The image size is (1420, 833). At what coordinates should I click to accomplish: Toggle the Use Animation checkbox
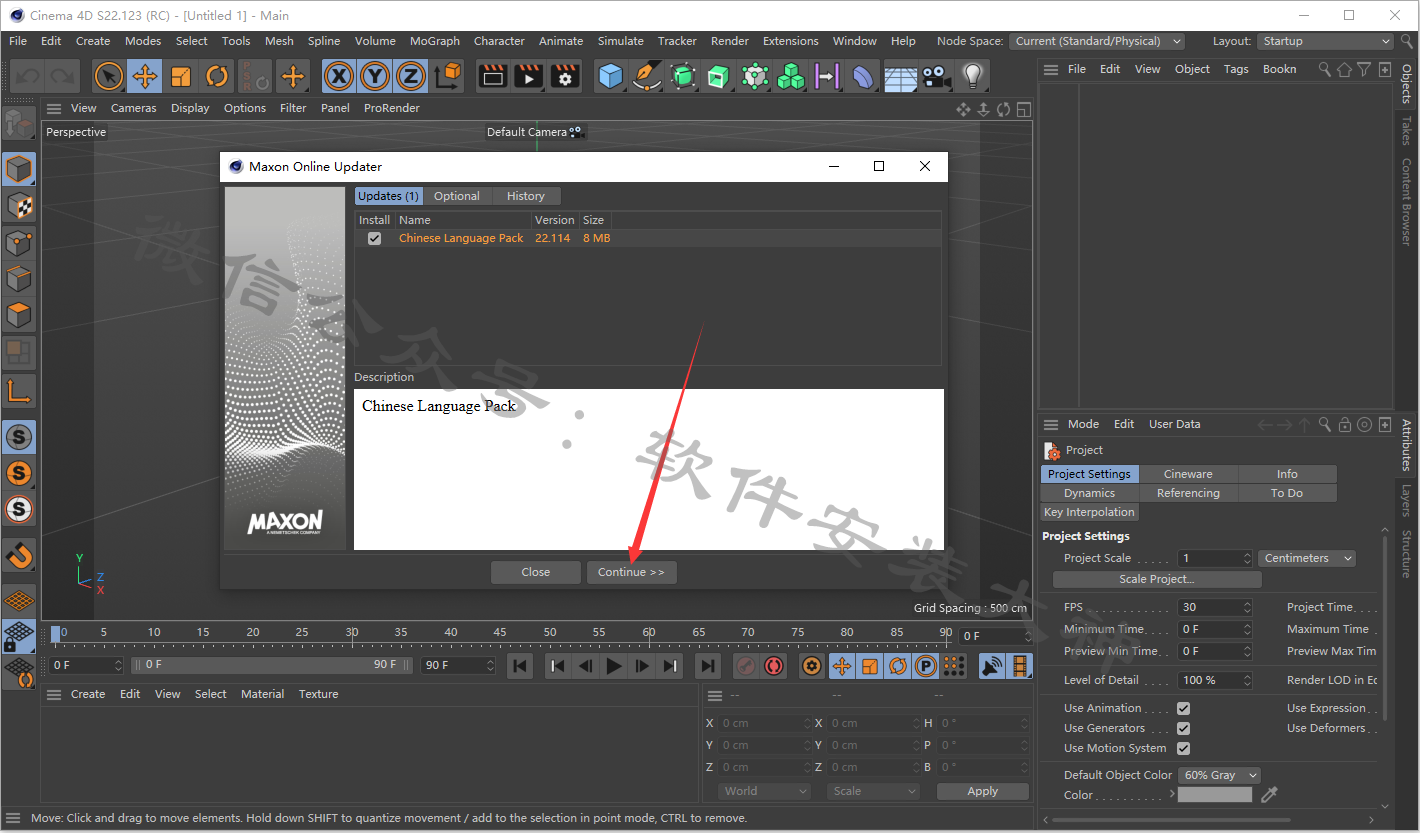pos(1183,708)
